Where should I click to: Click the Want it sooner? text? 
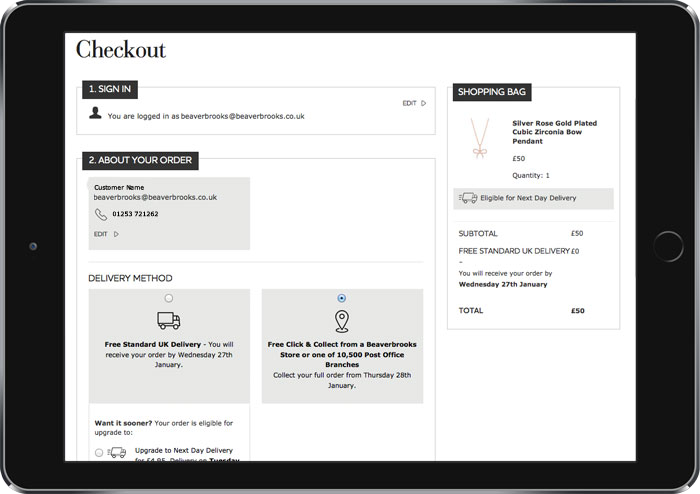pyautogui.click(x=123, y=423)
